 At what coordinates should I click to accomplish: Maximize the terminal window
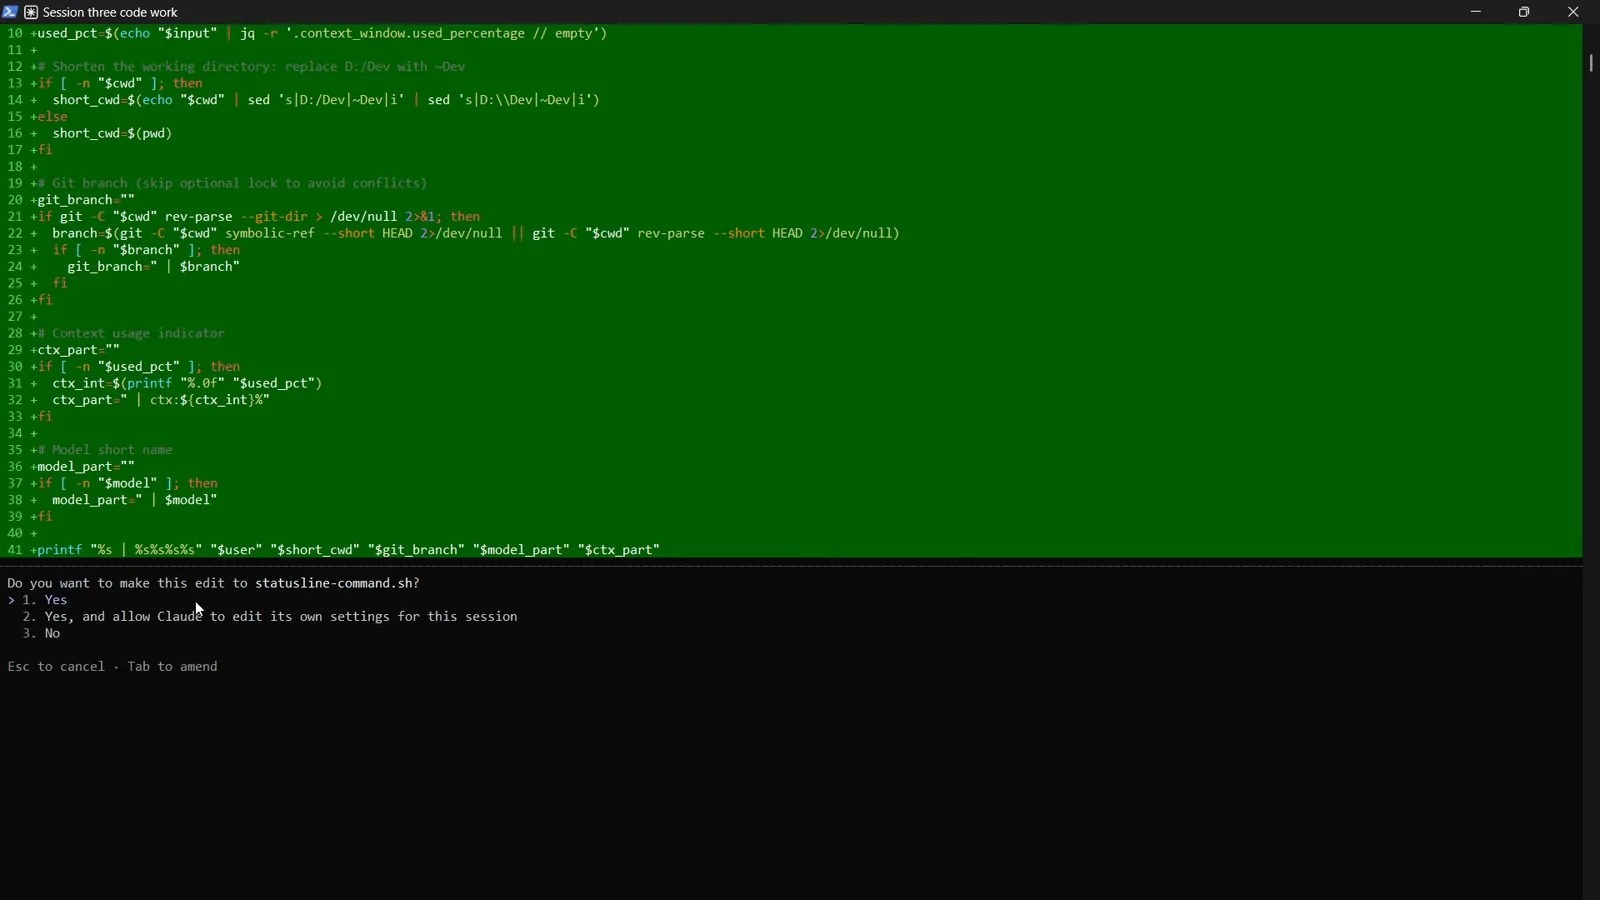(1525, 12)
